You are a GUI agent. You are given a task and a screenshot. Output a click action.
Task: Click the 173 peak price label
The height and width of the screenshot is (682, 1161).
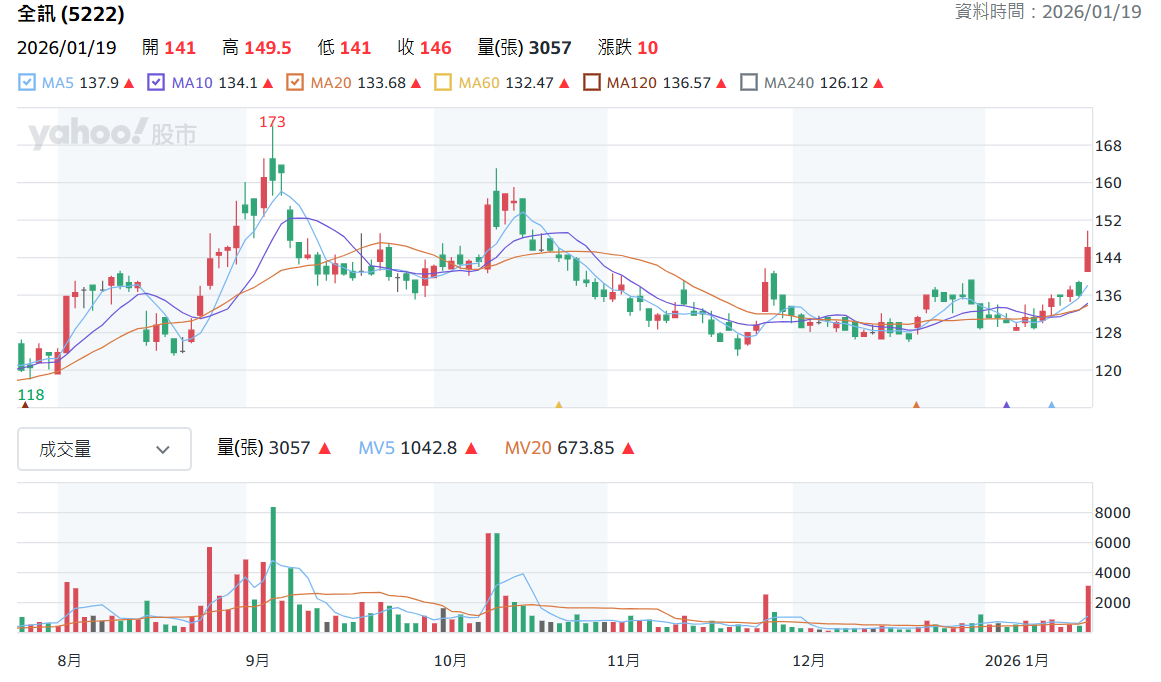pyautogui.click(x=272, y=121)
